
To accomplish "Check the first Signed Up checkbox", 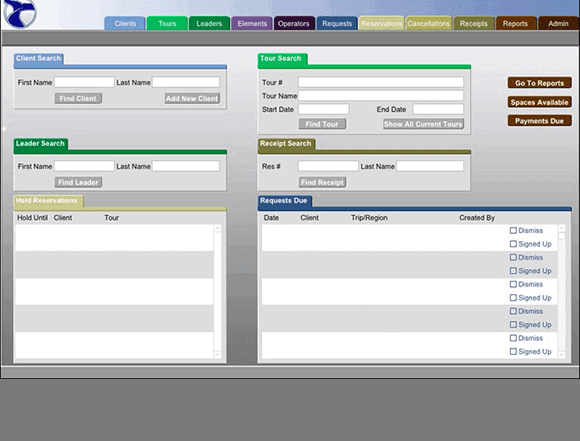I will tap(513, 244).
